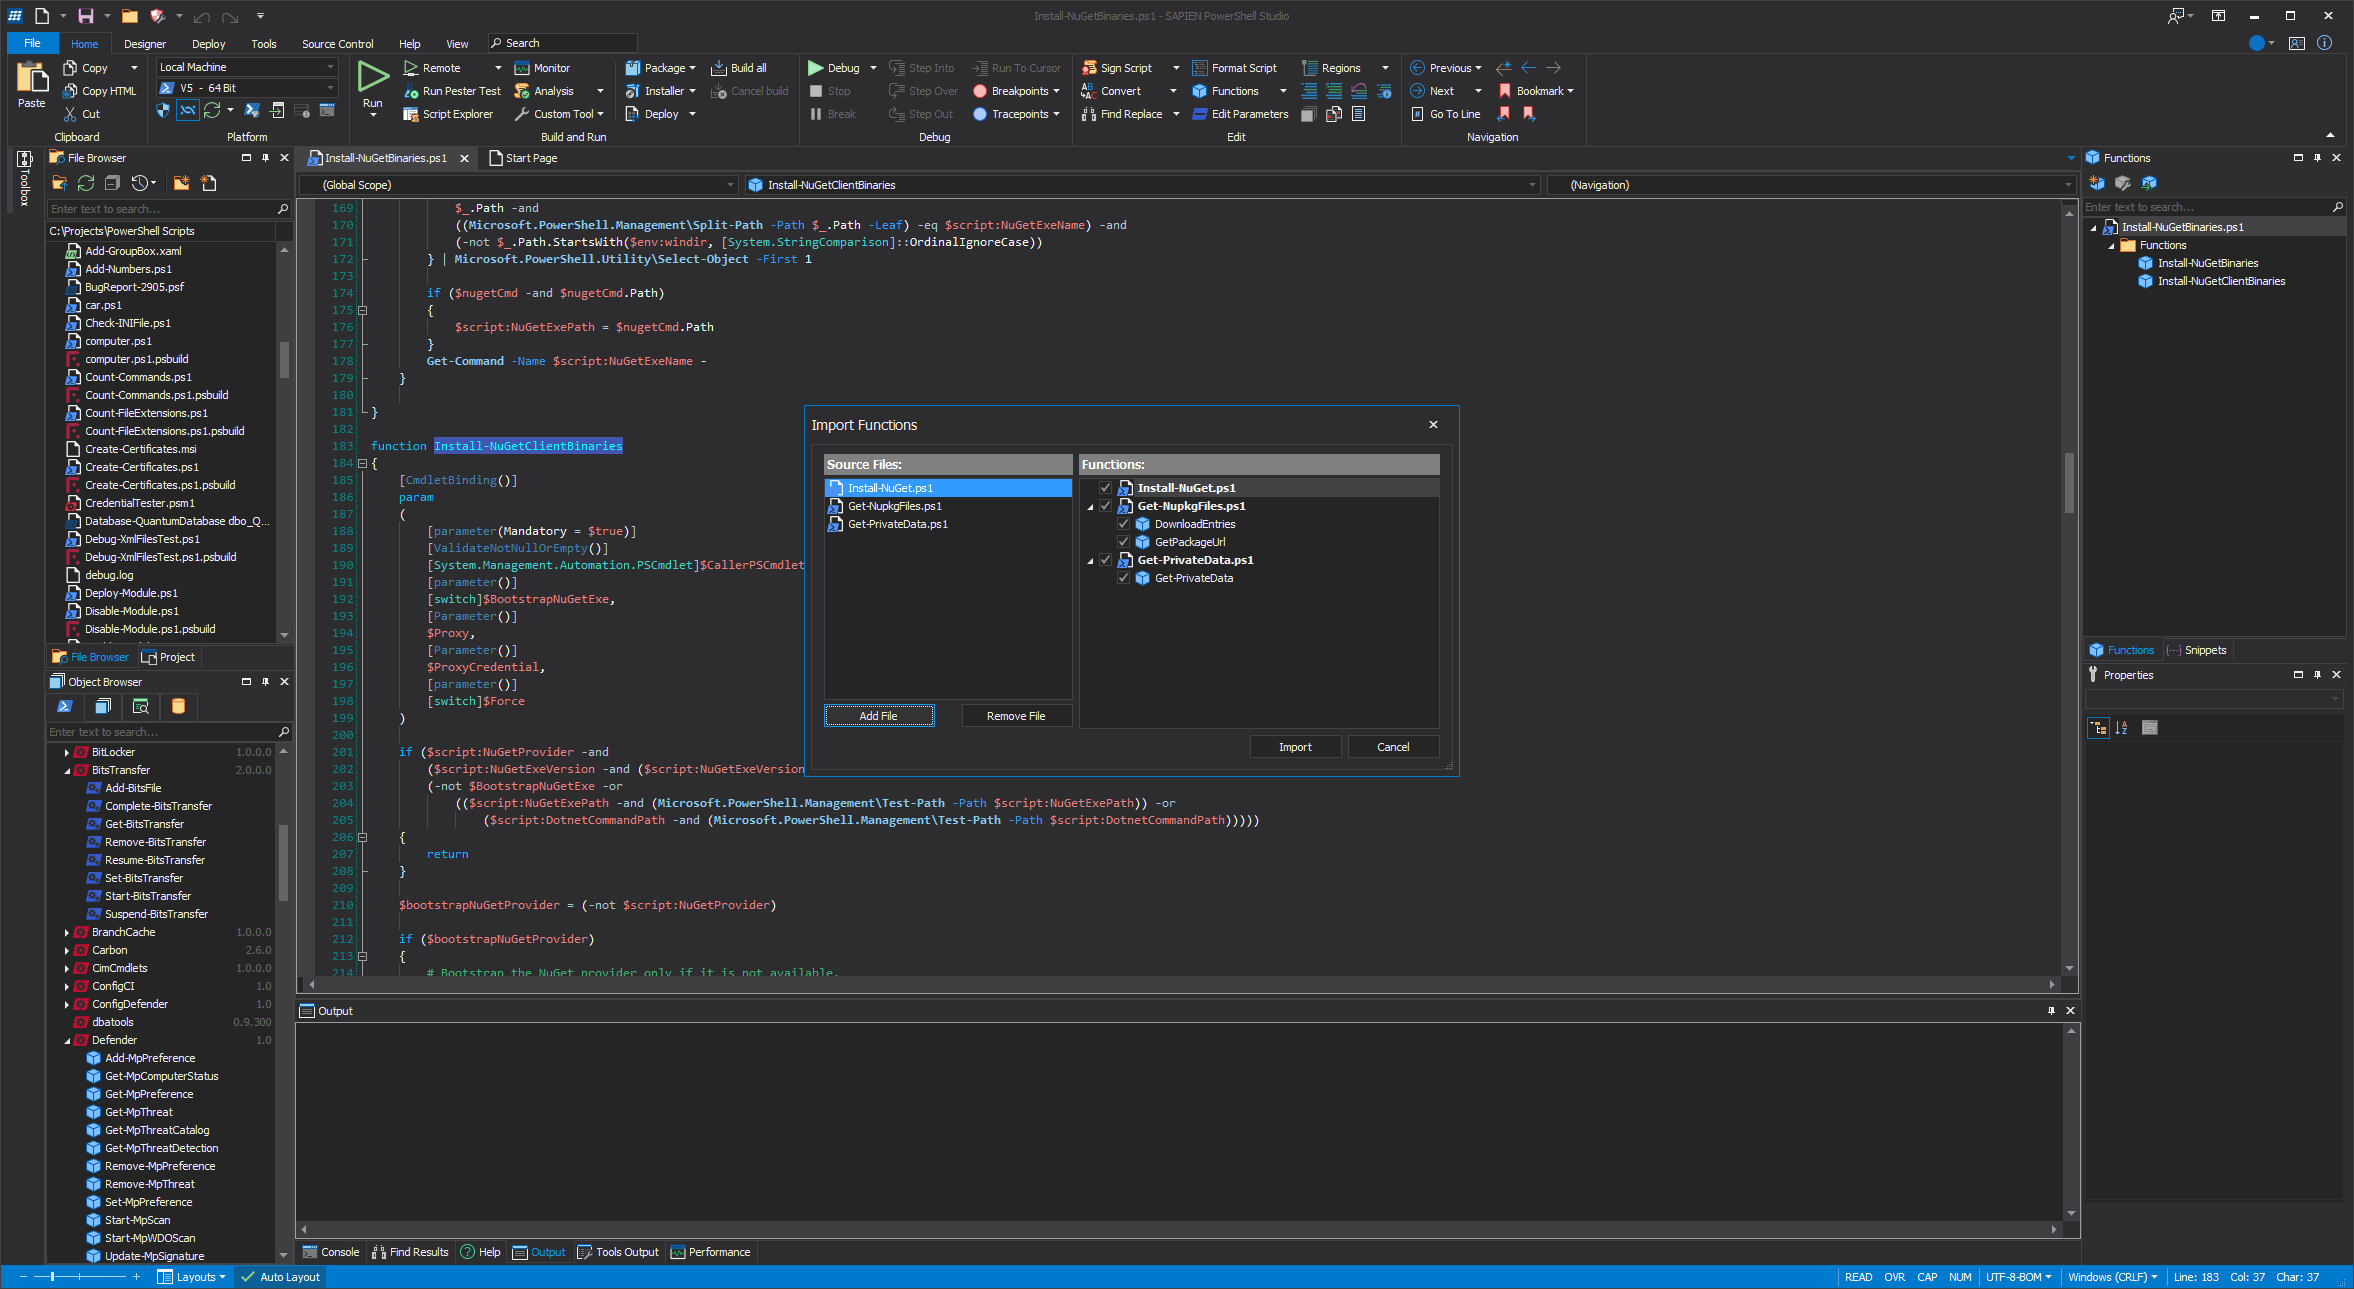The height and width of the screenshot is (1289, 2354).
Task: Expand the BranchCache module in Object Browser
Action: tap(67, 931)
